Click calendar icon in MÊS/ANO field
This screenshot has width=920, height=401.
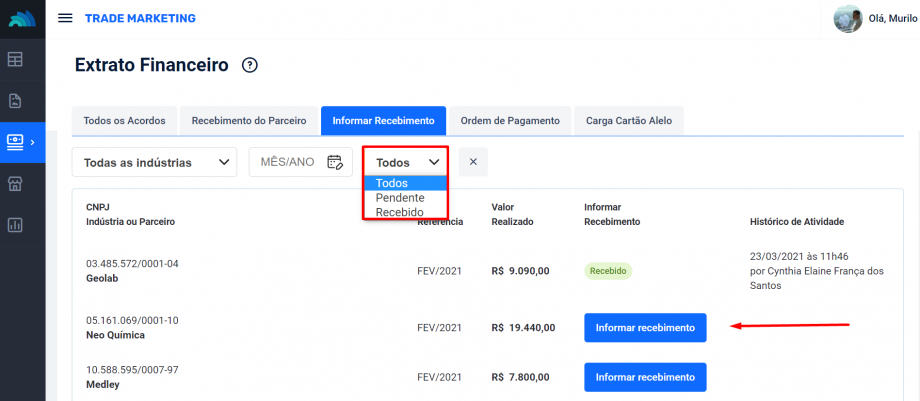point(335,162)
